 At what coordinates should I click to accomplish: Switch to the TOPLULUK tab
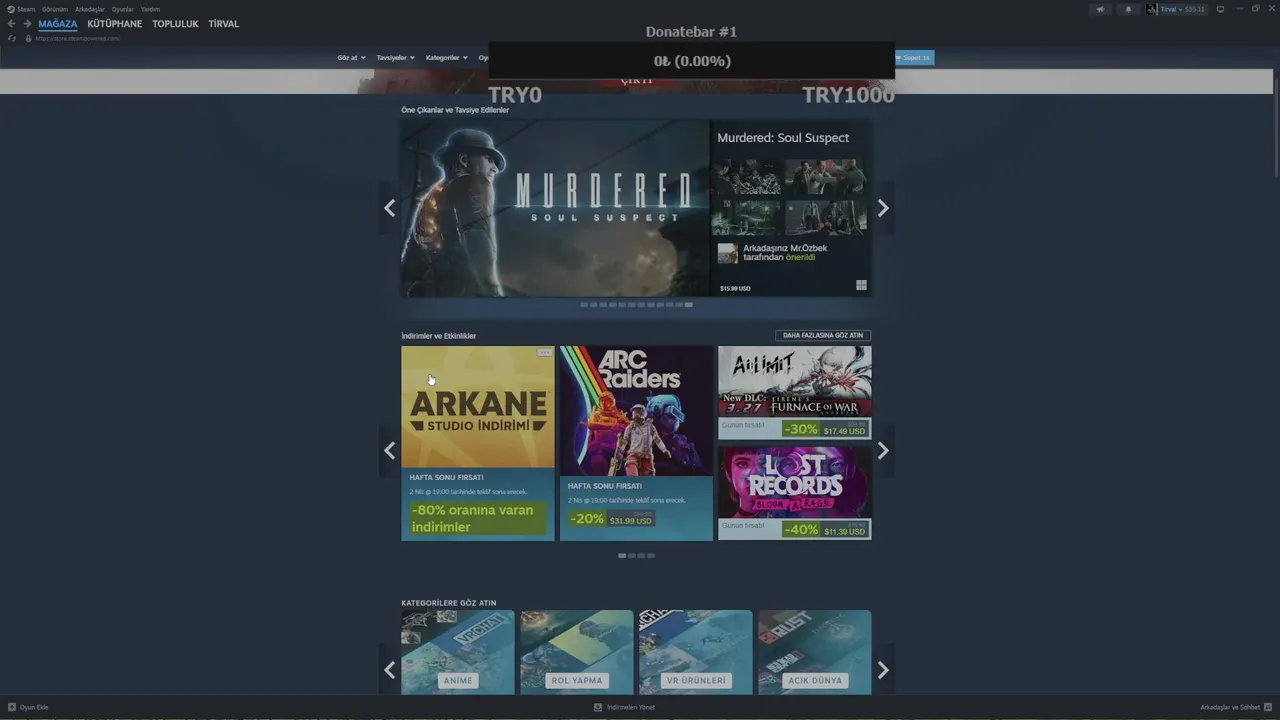[x=175, y=24]
